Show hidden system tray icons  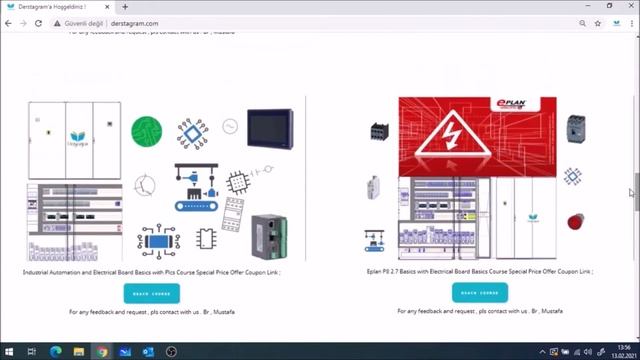542,352
